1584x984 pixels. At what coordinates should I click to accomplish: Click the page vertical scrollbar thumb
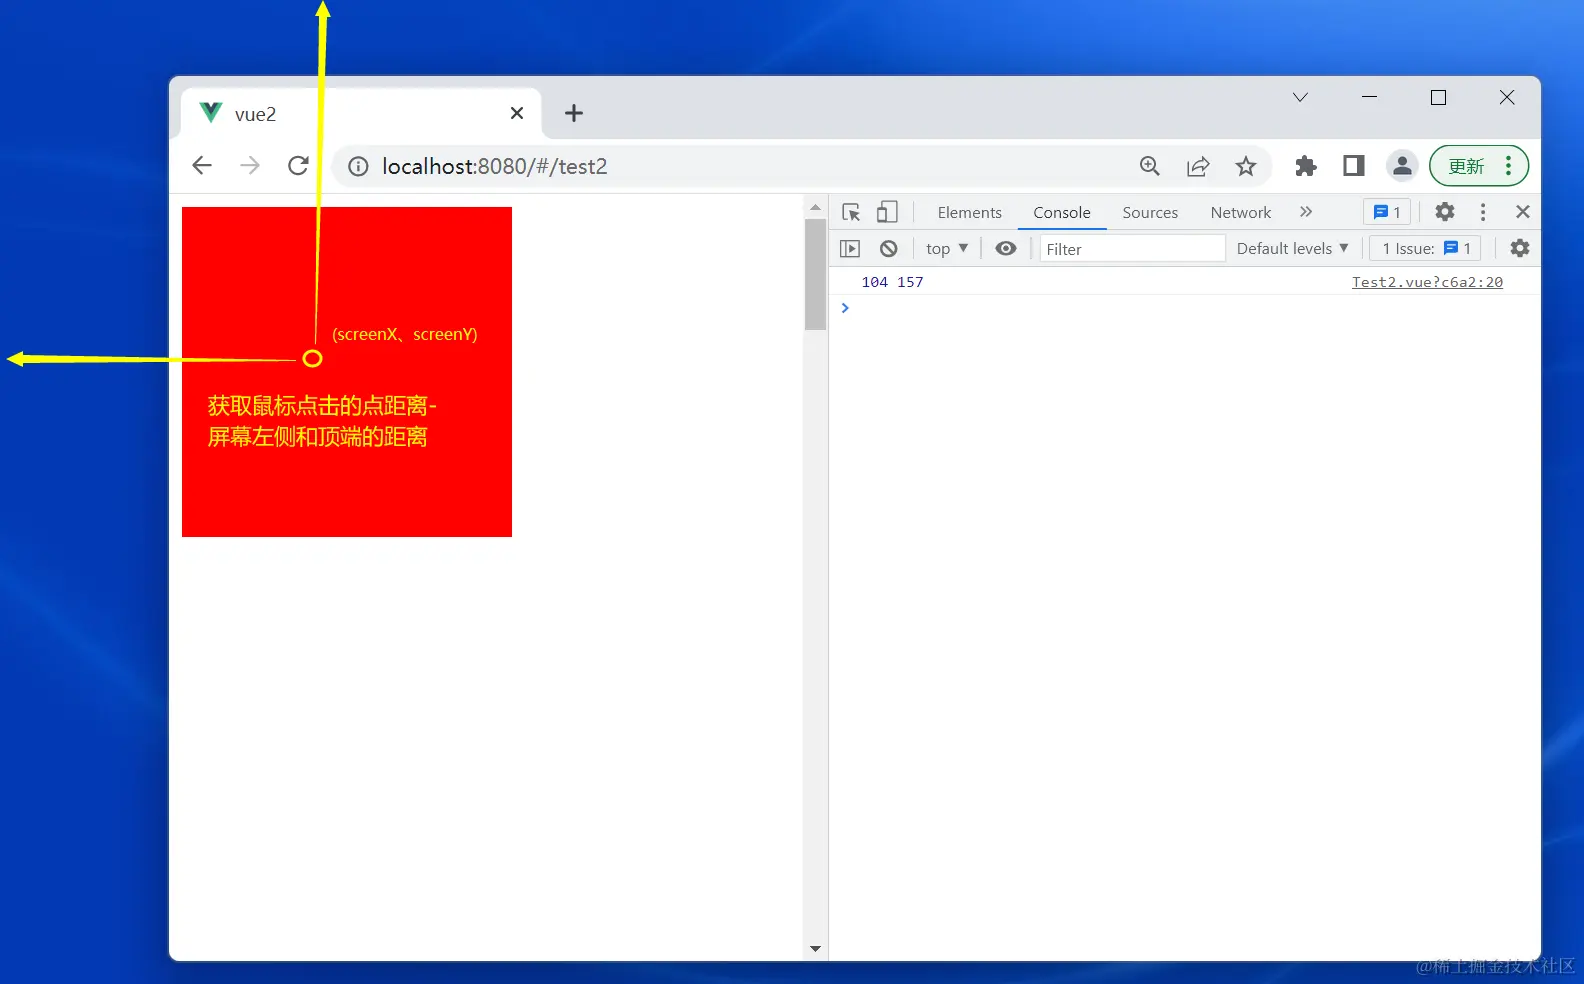pos(815,274)
